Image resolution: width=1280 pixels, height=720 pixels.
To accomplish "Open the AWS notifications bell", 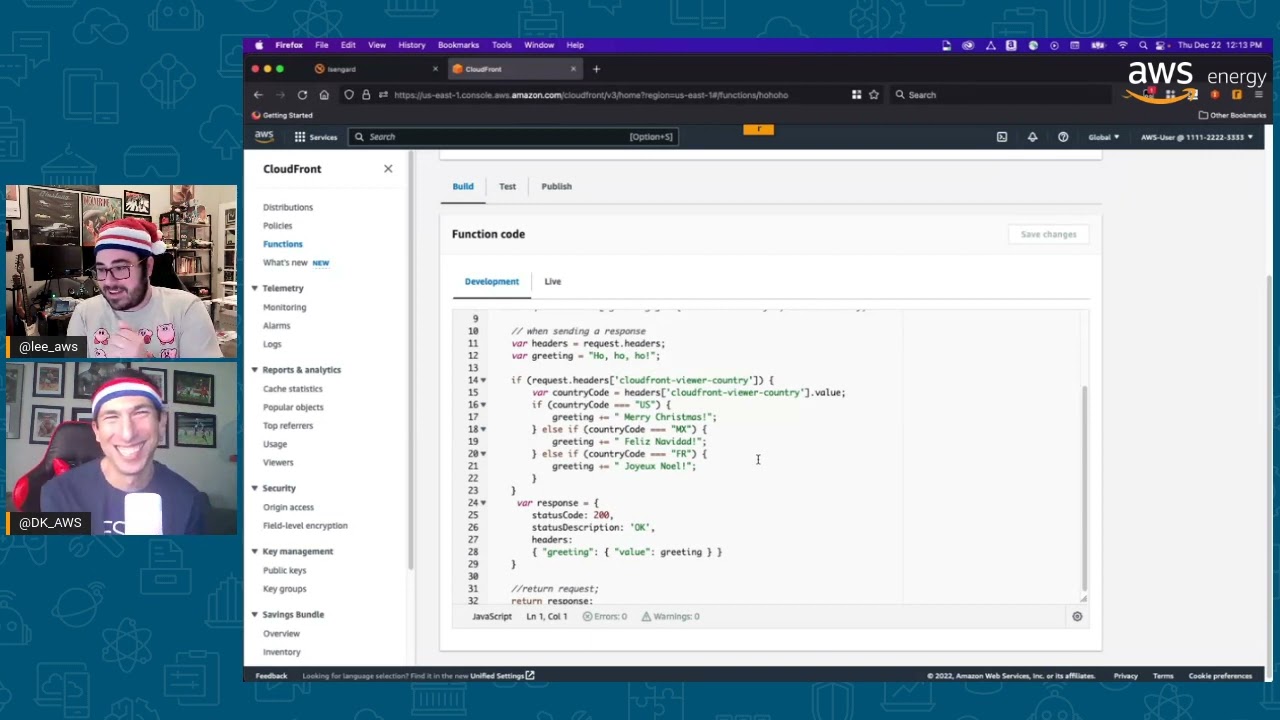I will click(x=1032, y=137).
